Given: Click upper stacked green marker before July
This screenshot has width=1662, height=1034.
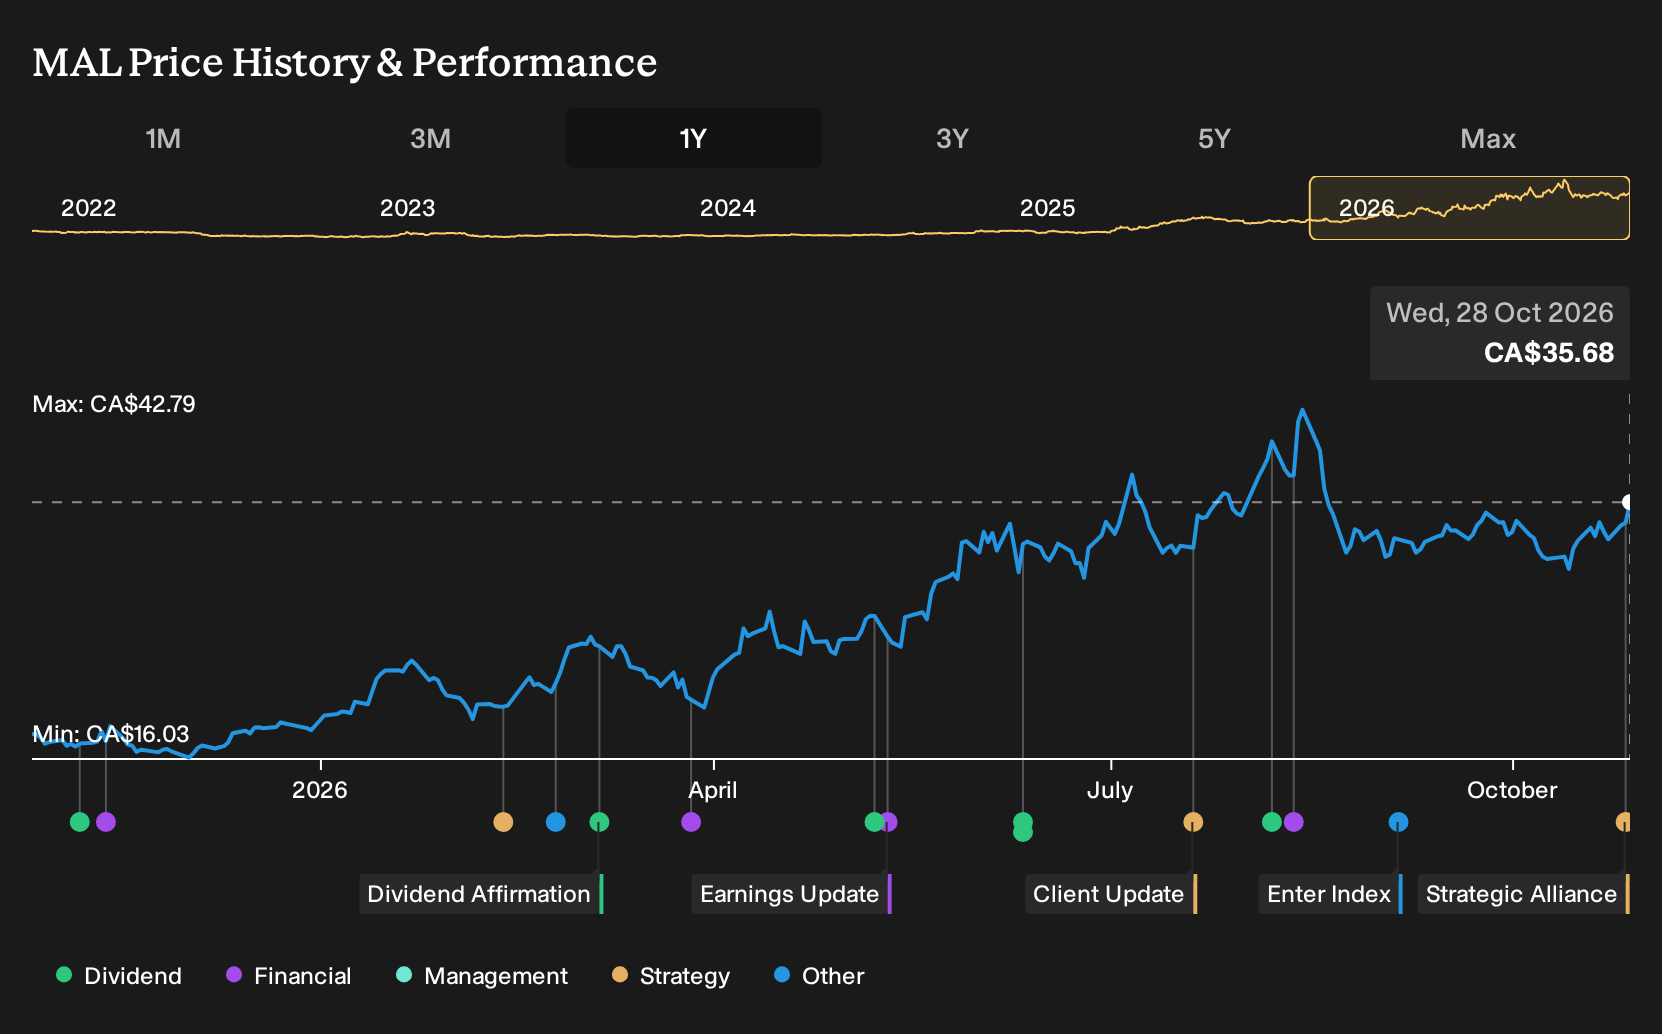Looking at the screenshot, I should point(1022,820).
